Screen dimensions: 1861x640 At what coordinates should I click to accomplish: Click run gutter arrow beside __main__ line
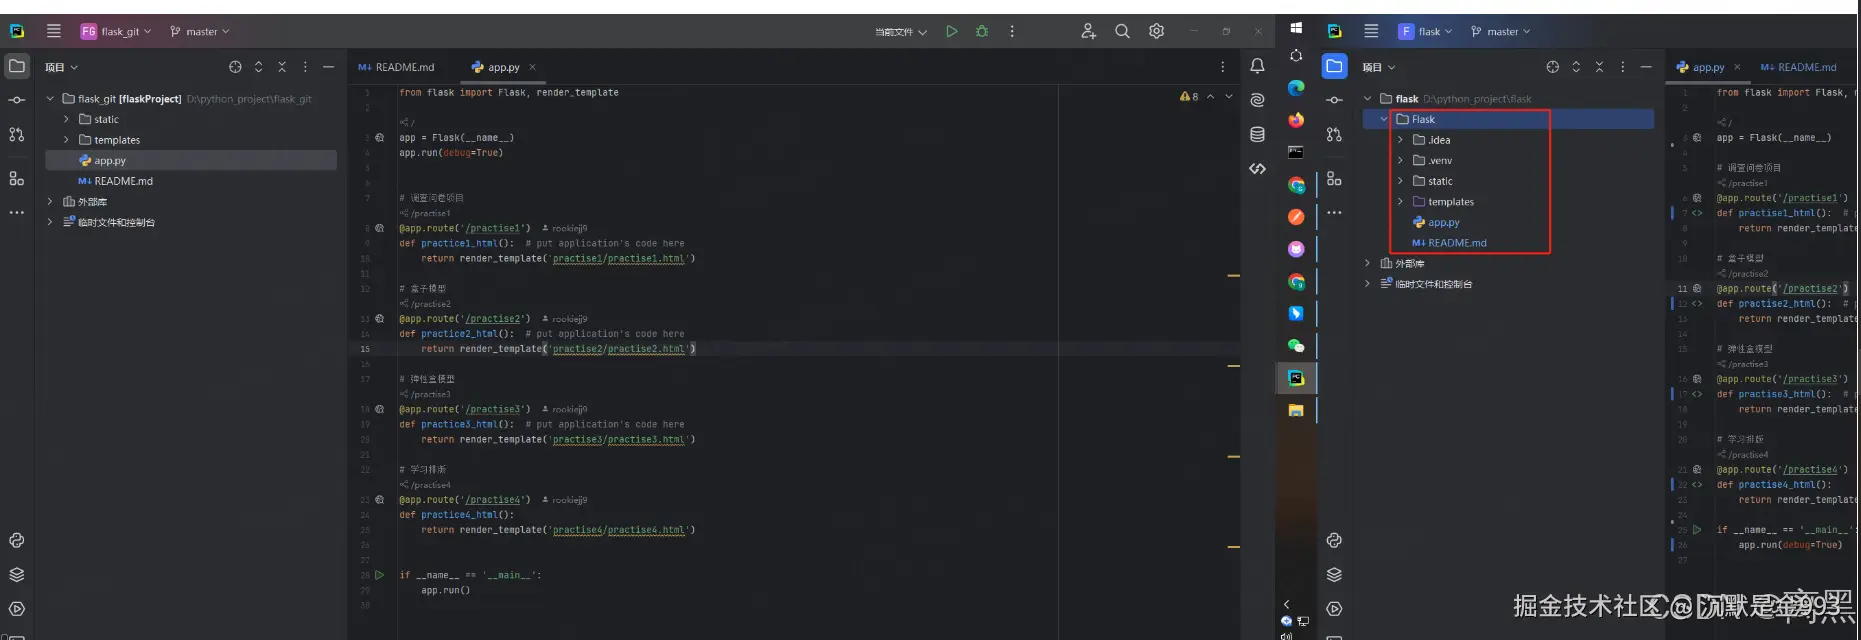tap(379, 575)
